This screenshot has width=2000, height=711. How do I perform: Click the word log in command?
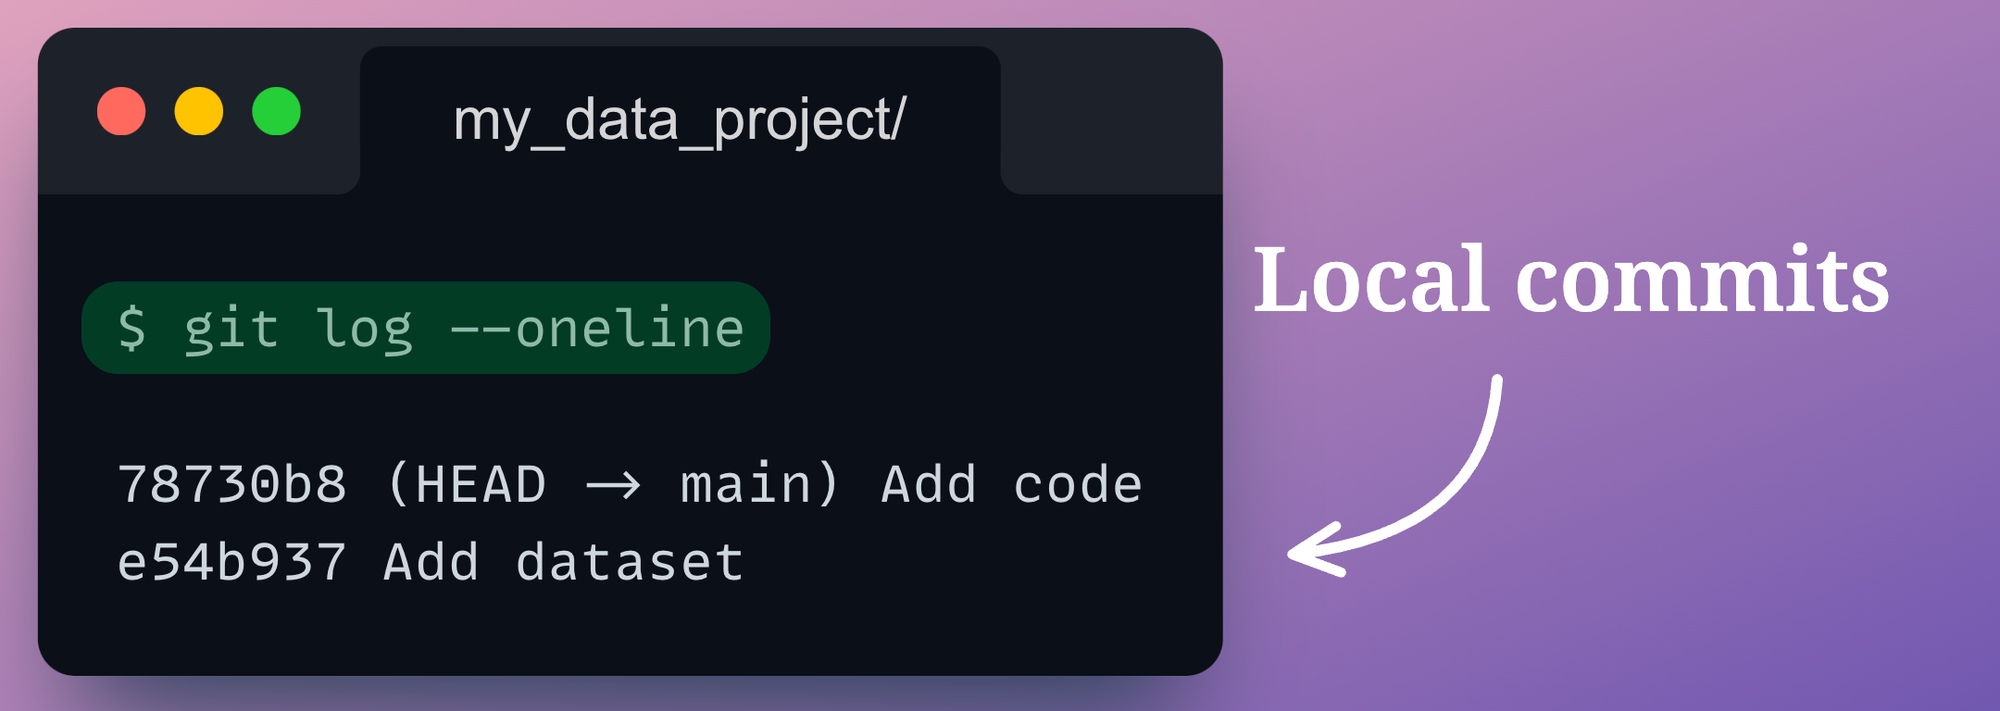click(x=364, y=328)
